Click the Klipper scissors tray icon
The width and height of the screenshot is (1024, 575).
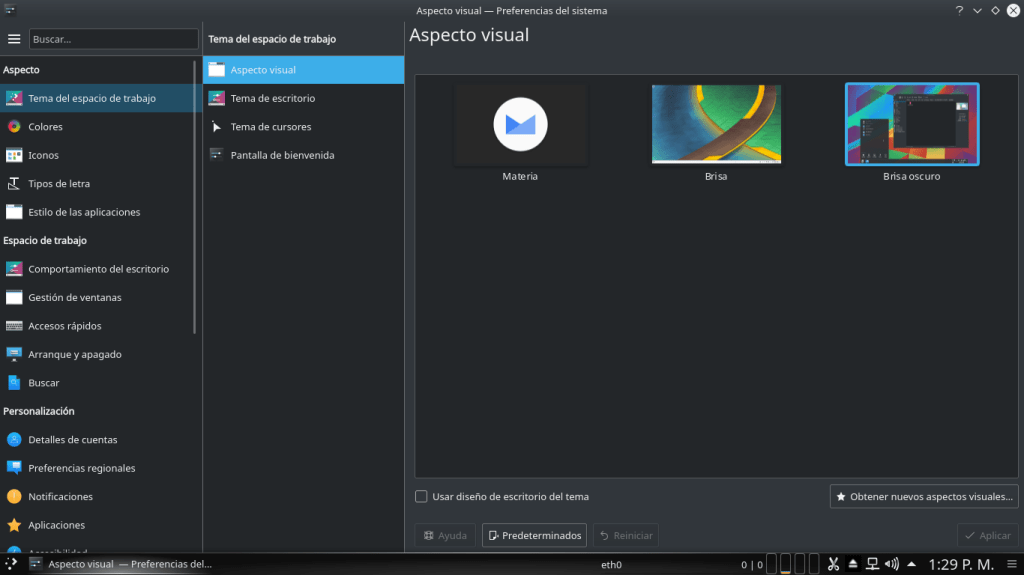point(833,564)
